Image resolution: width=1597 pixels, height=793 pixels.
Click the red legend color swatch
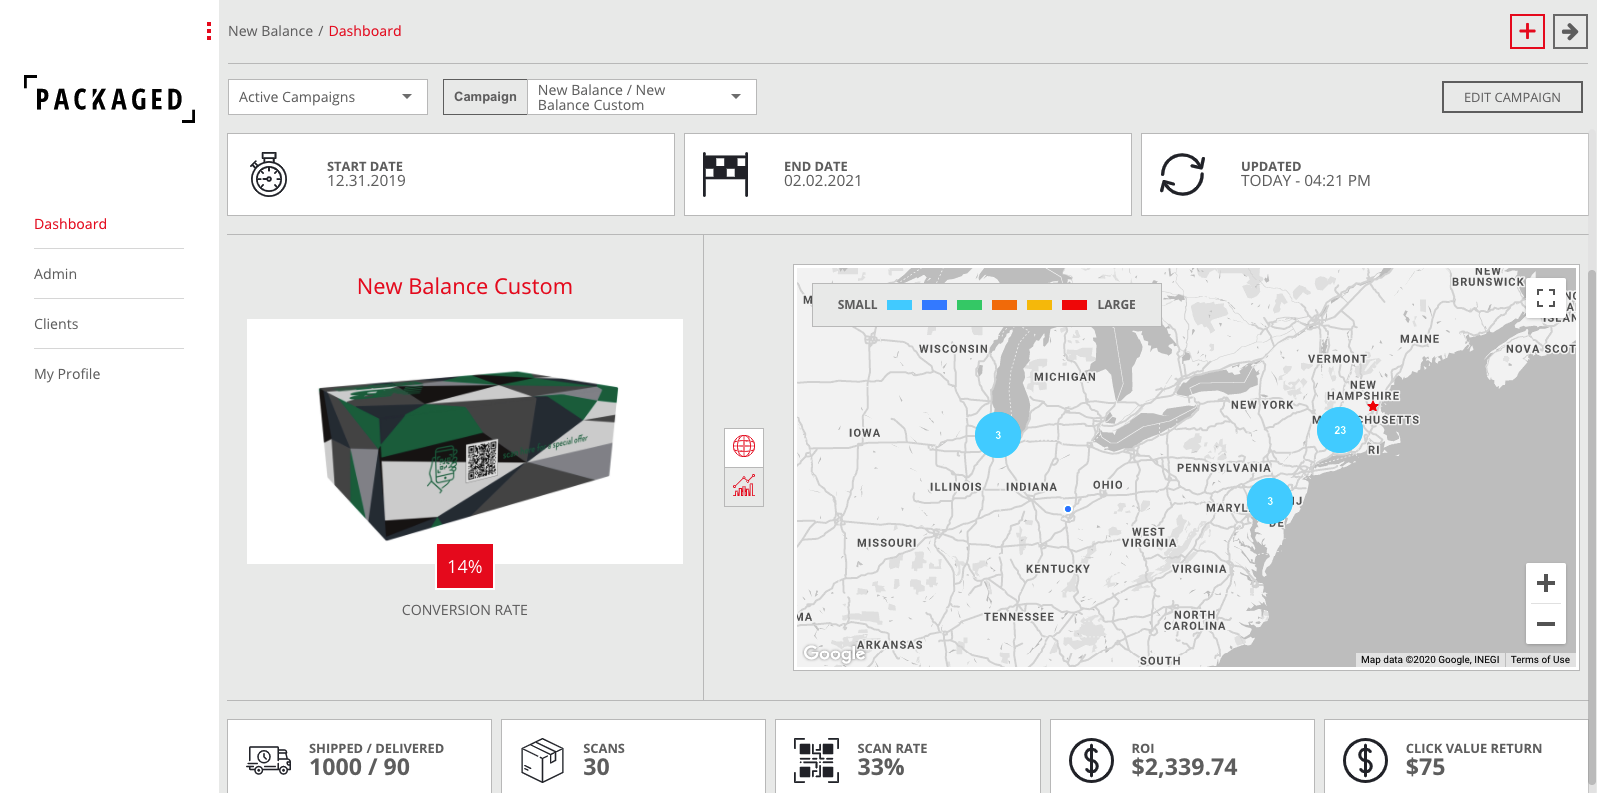pyautogui.click(x=1074, y=305)
